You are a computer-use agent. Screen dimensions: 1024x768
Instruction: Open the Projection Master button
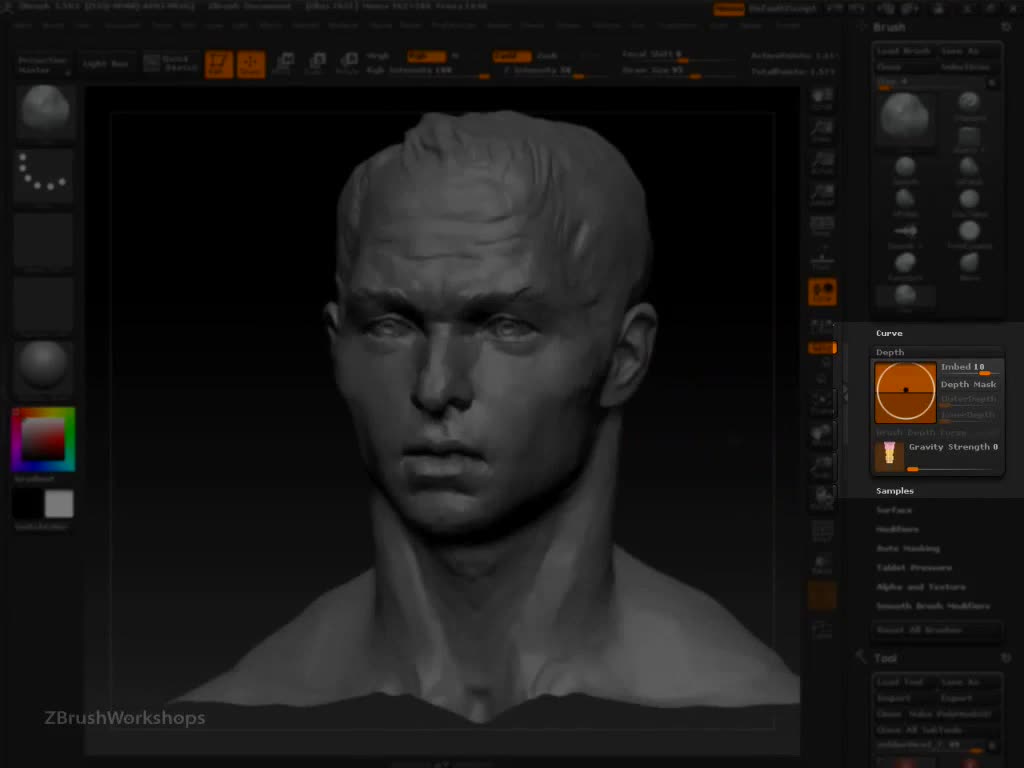[x=42, y=64]
